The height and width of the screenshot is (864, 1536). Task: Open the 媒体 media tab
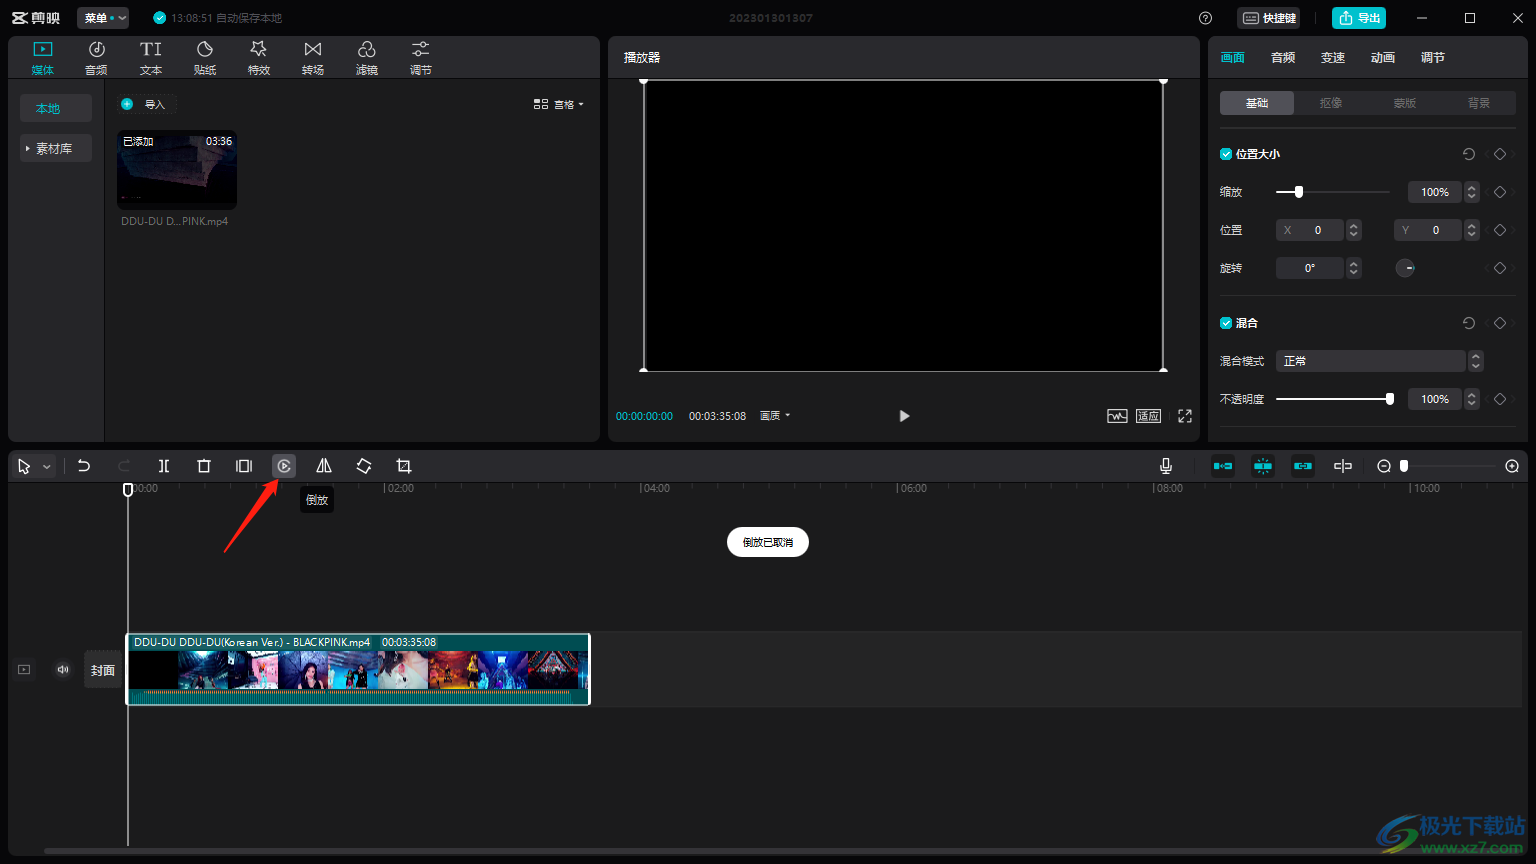pyautogui.click(x=43, y=58)
